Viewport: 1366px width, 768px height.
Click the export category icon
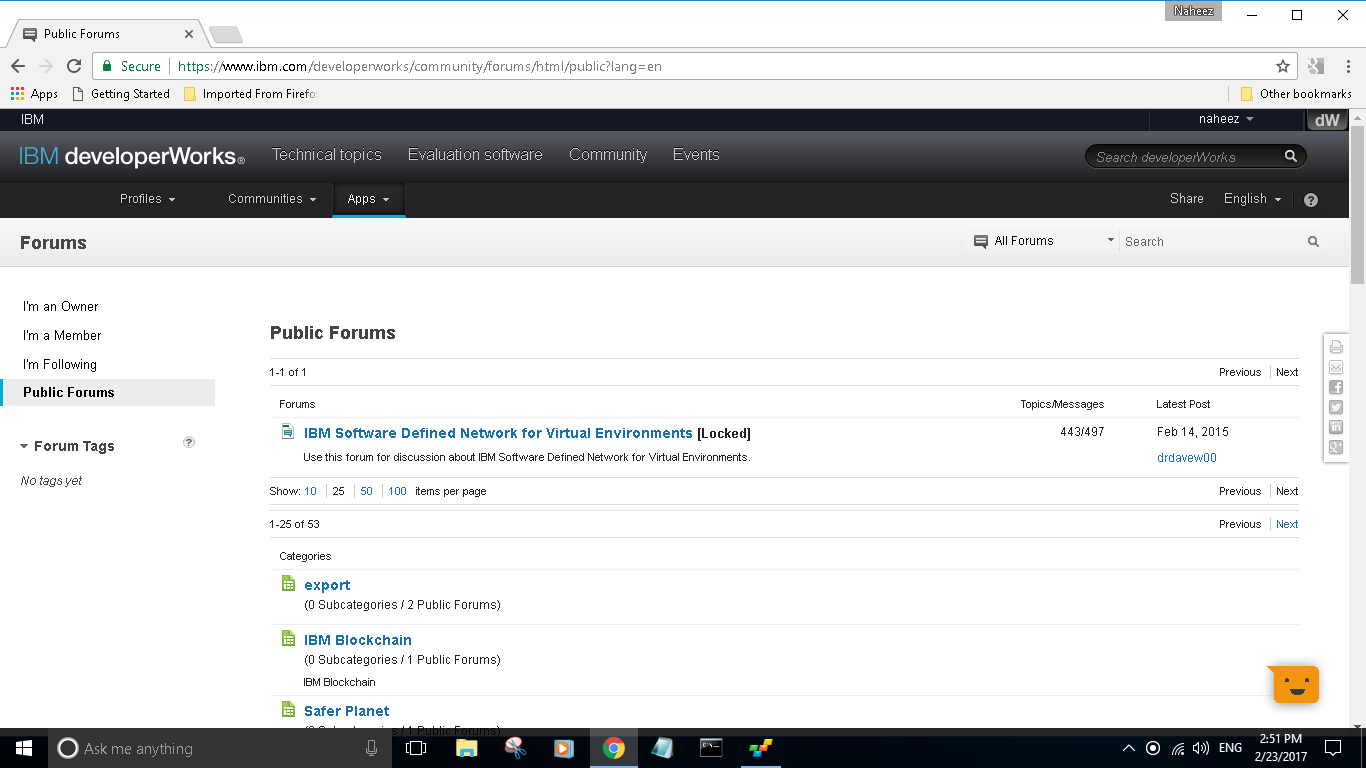tap(288, 584)
